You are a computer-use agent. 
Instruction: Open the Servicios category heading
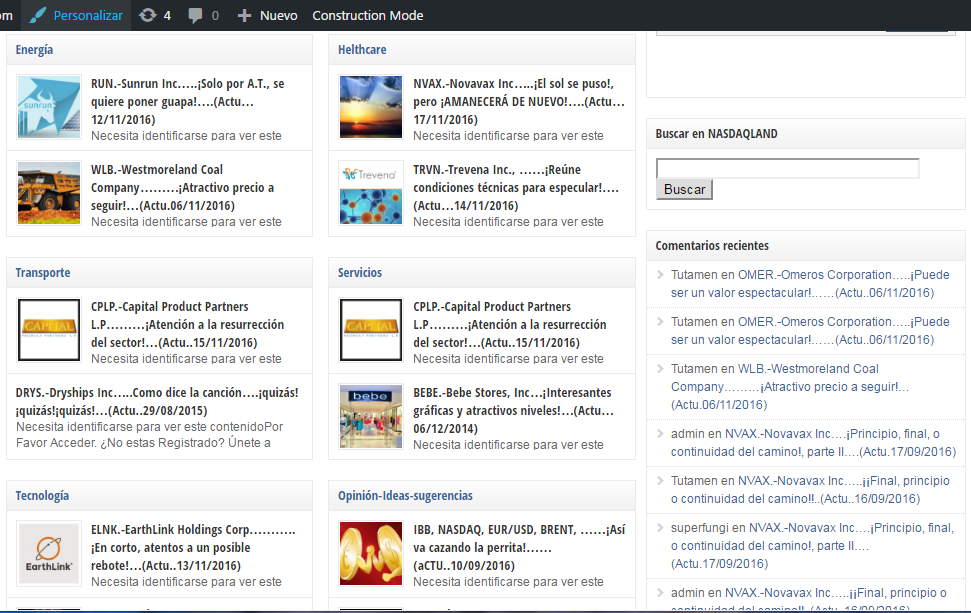coord(360,272)
